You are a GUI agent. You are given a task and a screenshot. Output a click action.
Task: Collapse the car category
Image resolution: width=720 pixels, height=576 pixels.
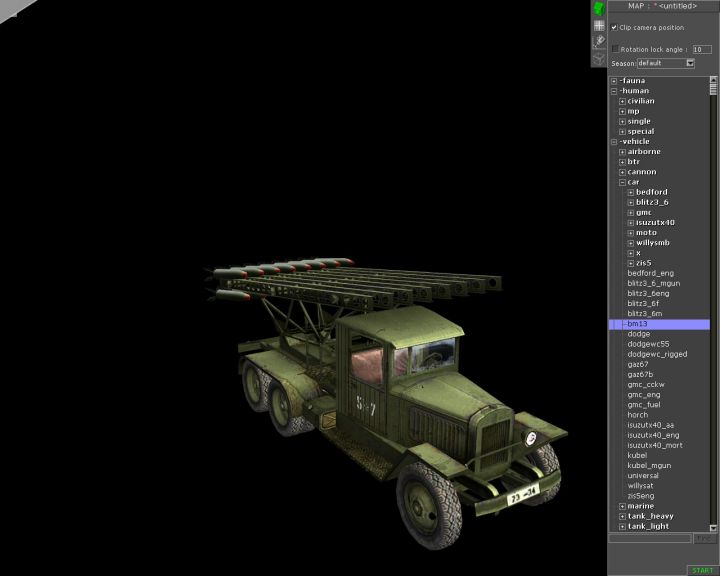click(622, 182)
